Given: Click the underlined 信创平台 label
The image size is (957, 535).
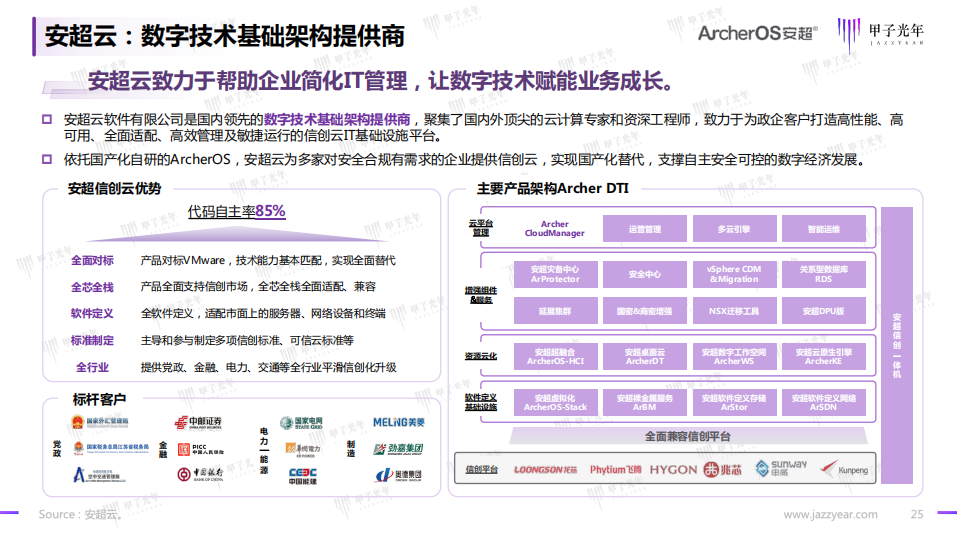Looking at the screenshot, I should tap(482, 469).
